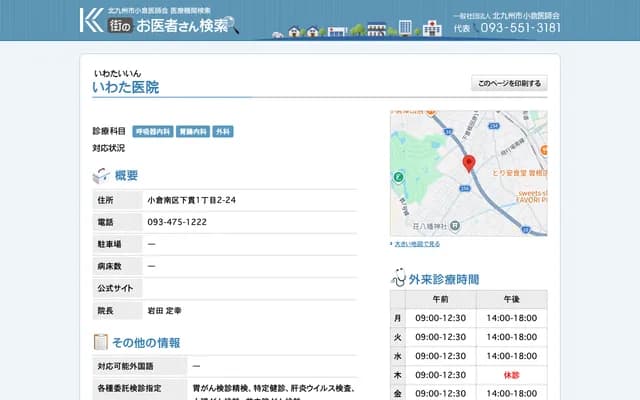Click the 概要 section icon
Viewport: 640px width, 400px height.
pos(101,176)
